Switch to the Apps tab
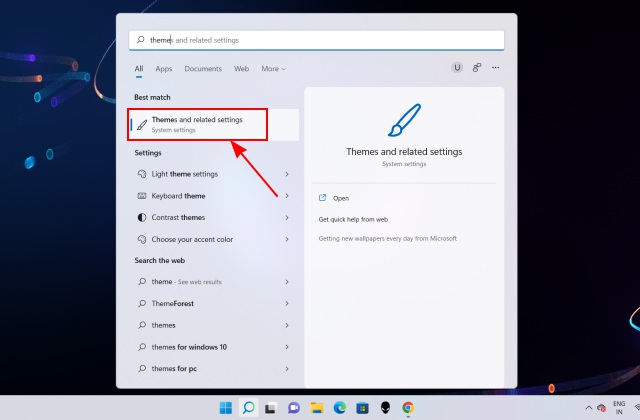Screen dimensions: 640x420 (164, 69)
